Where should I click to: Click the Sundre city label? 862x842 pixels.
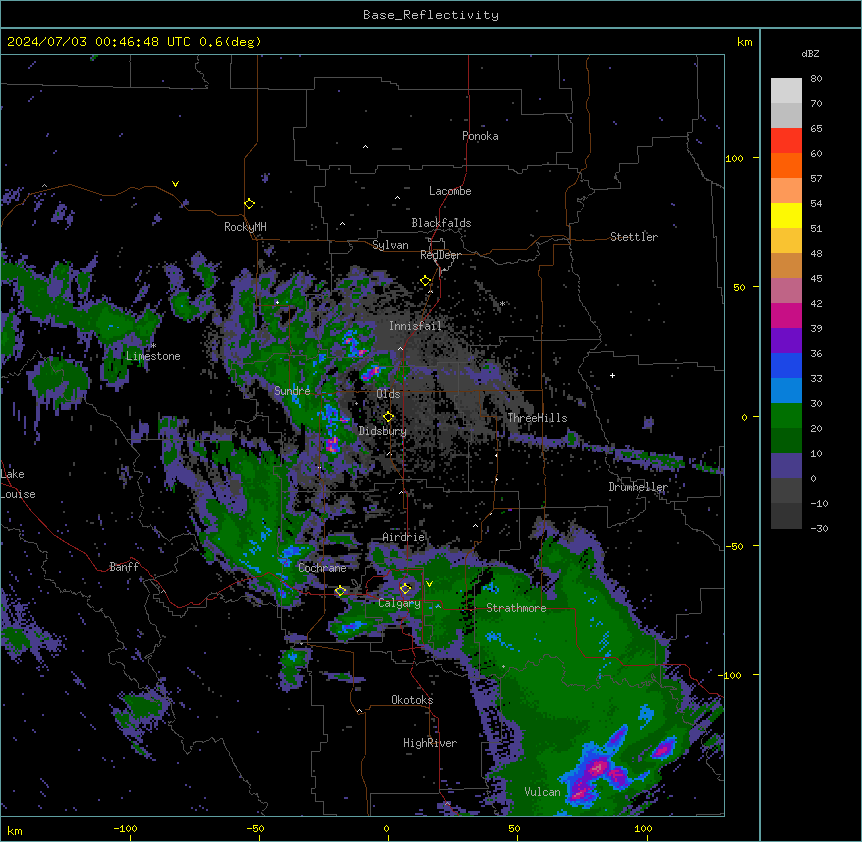(292, 391)
